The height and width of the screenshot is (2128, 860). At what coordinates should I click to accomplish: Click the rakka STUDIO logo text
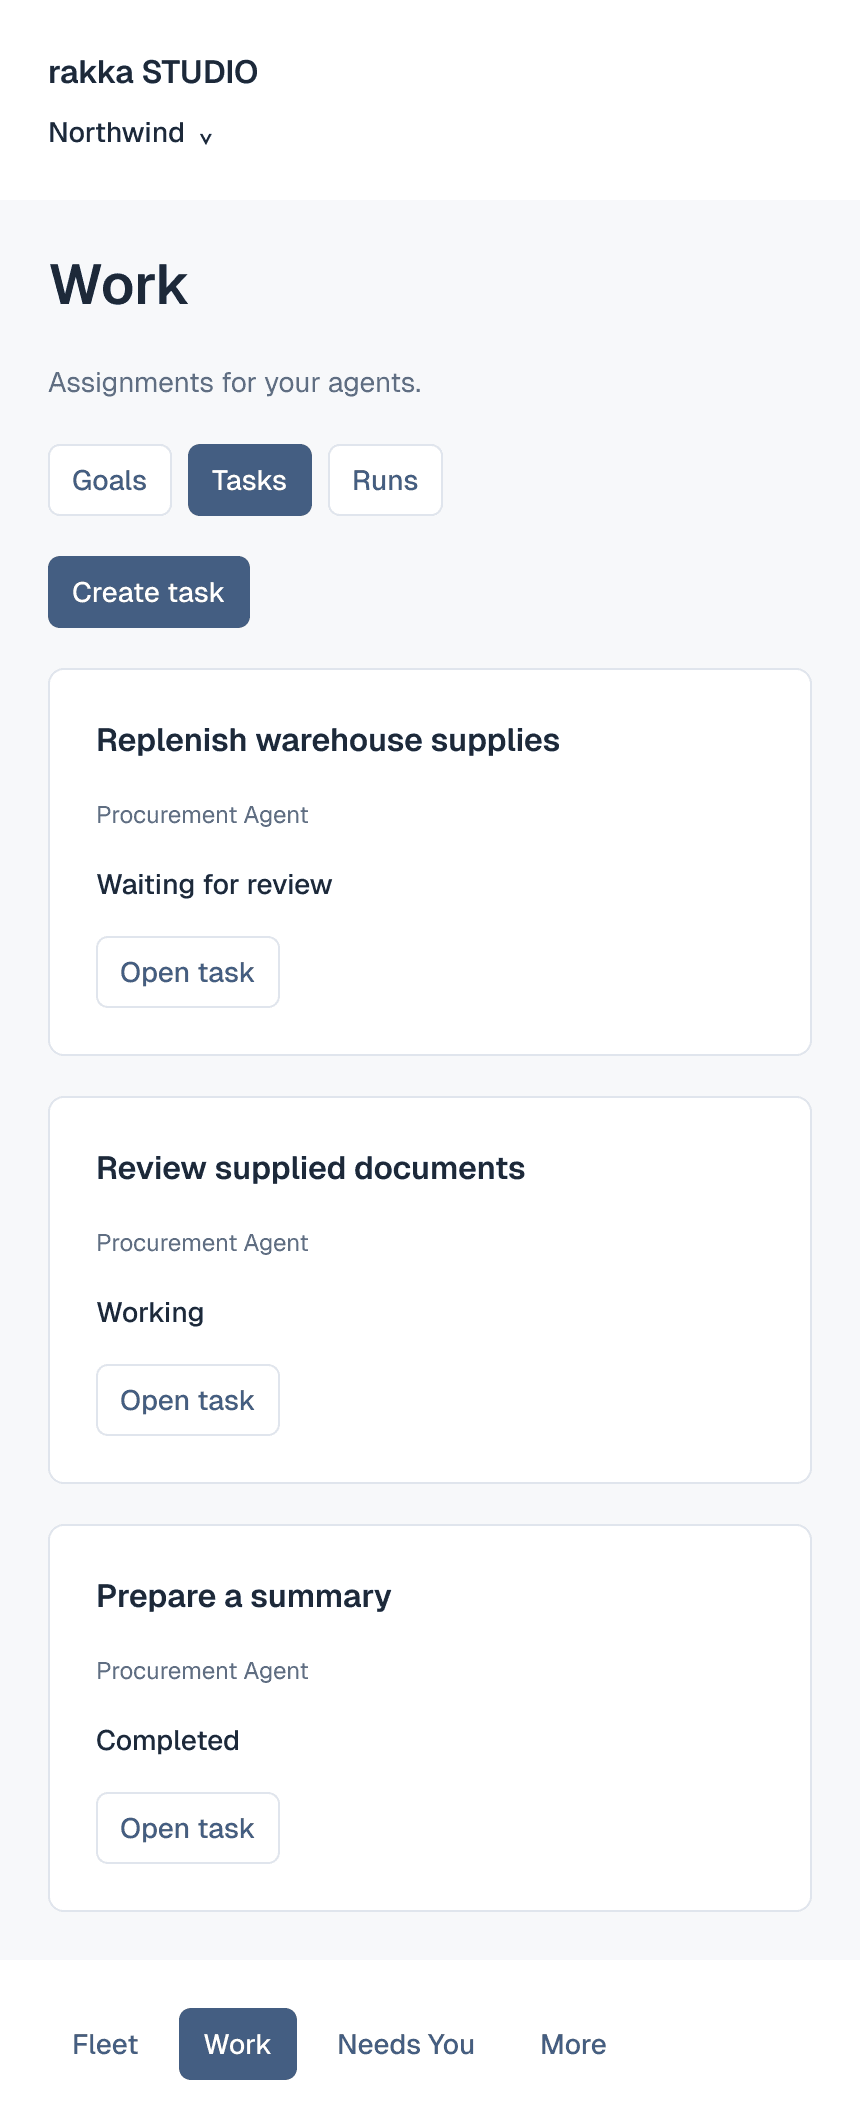click(153, 72)
